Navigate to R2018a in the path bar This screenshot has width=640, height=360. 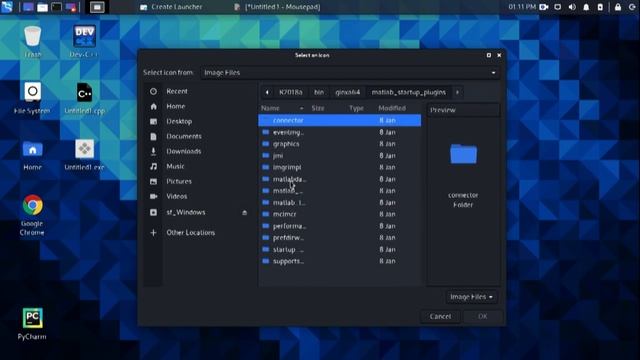[291, 92]
